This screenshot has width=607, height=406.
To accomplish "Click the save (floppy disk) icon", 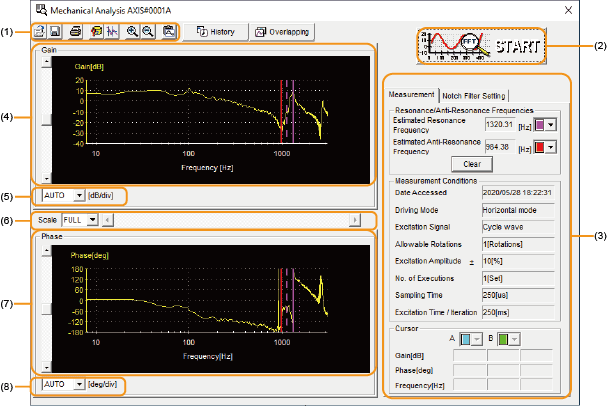I will [56, 32].
